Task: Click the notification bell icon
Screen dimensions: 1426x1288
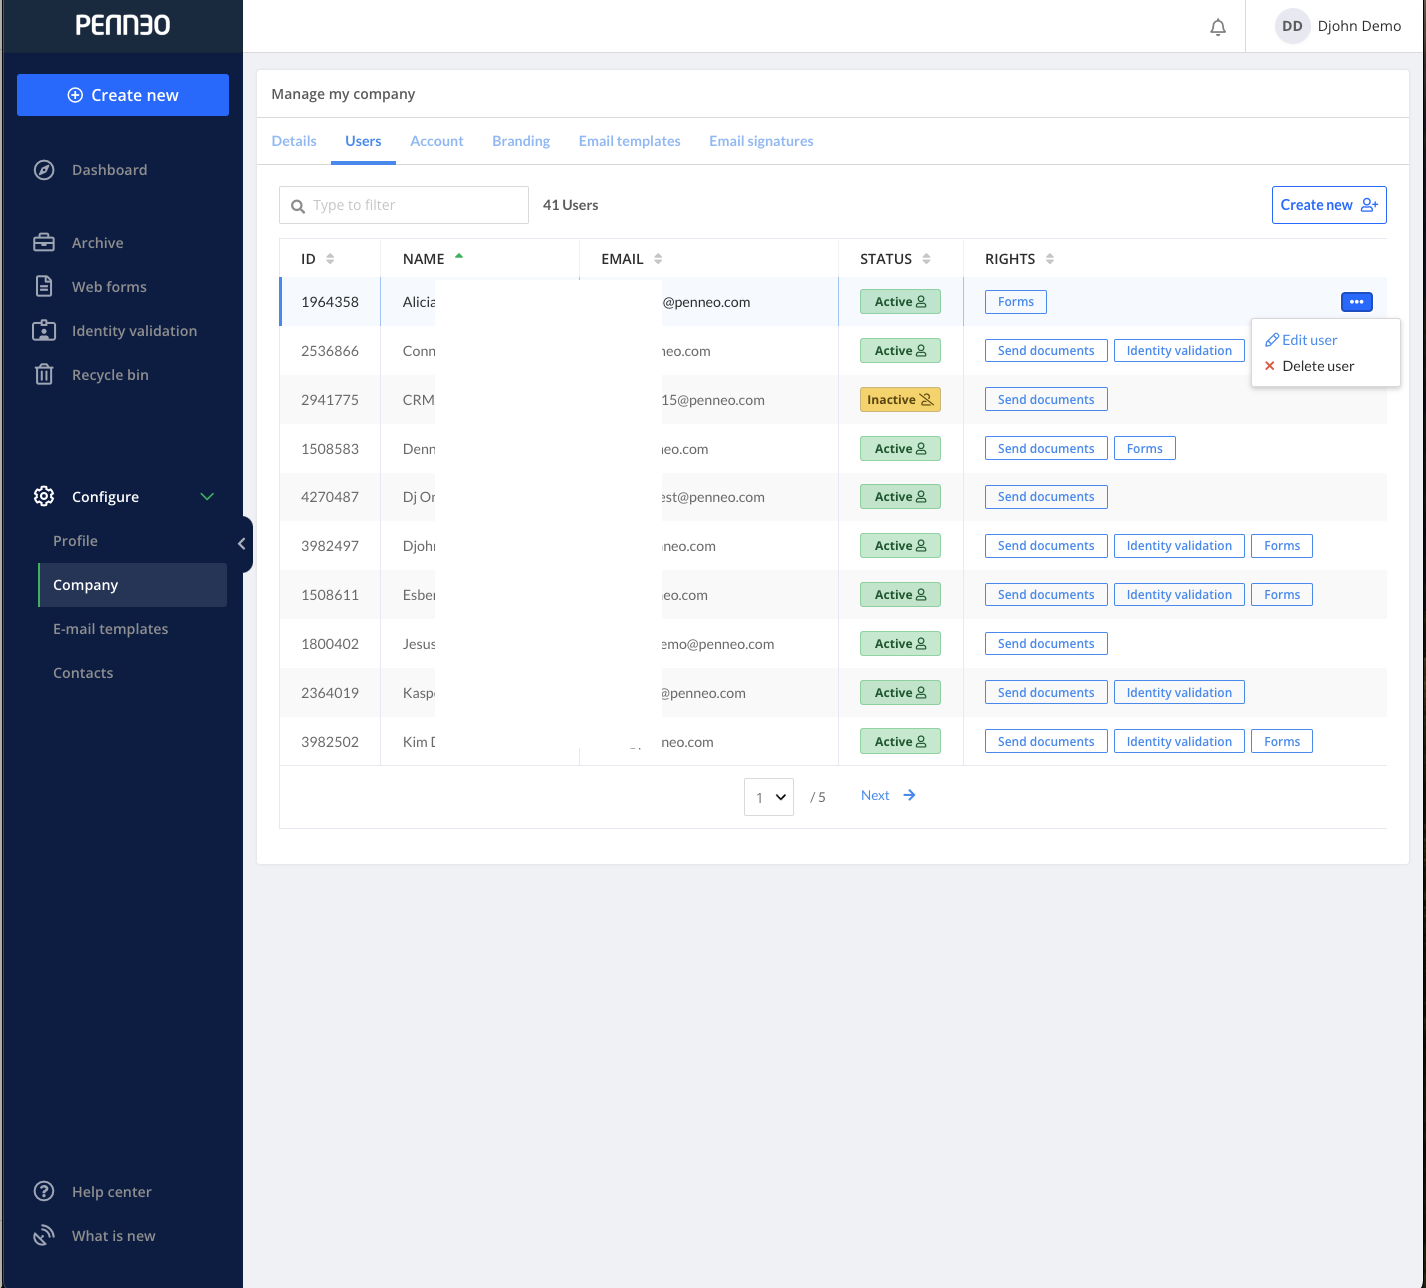Action: pos(1218,27)
